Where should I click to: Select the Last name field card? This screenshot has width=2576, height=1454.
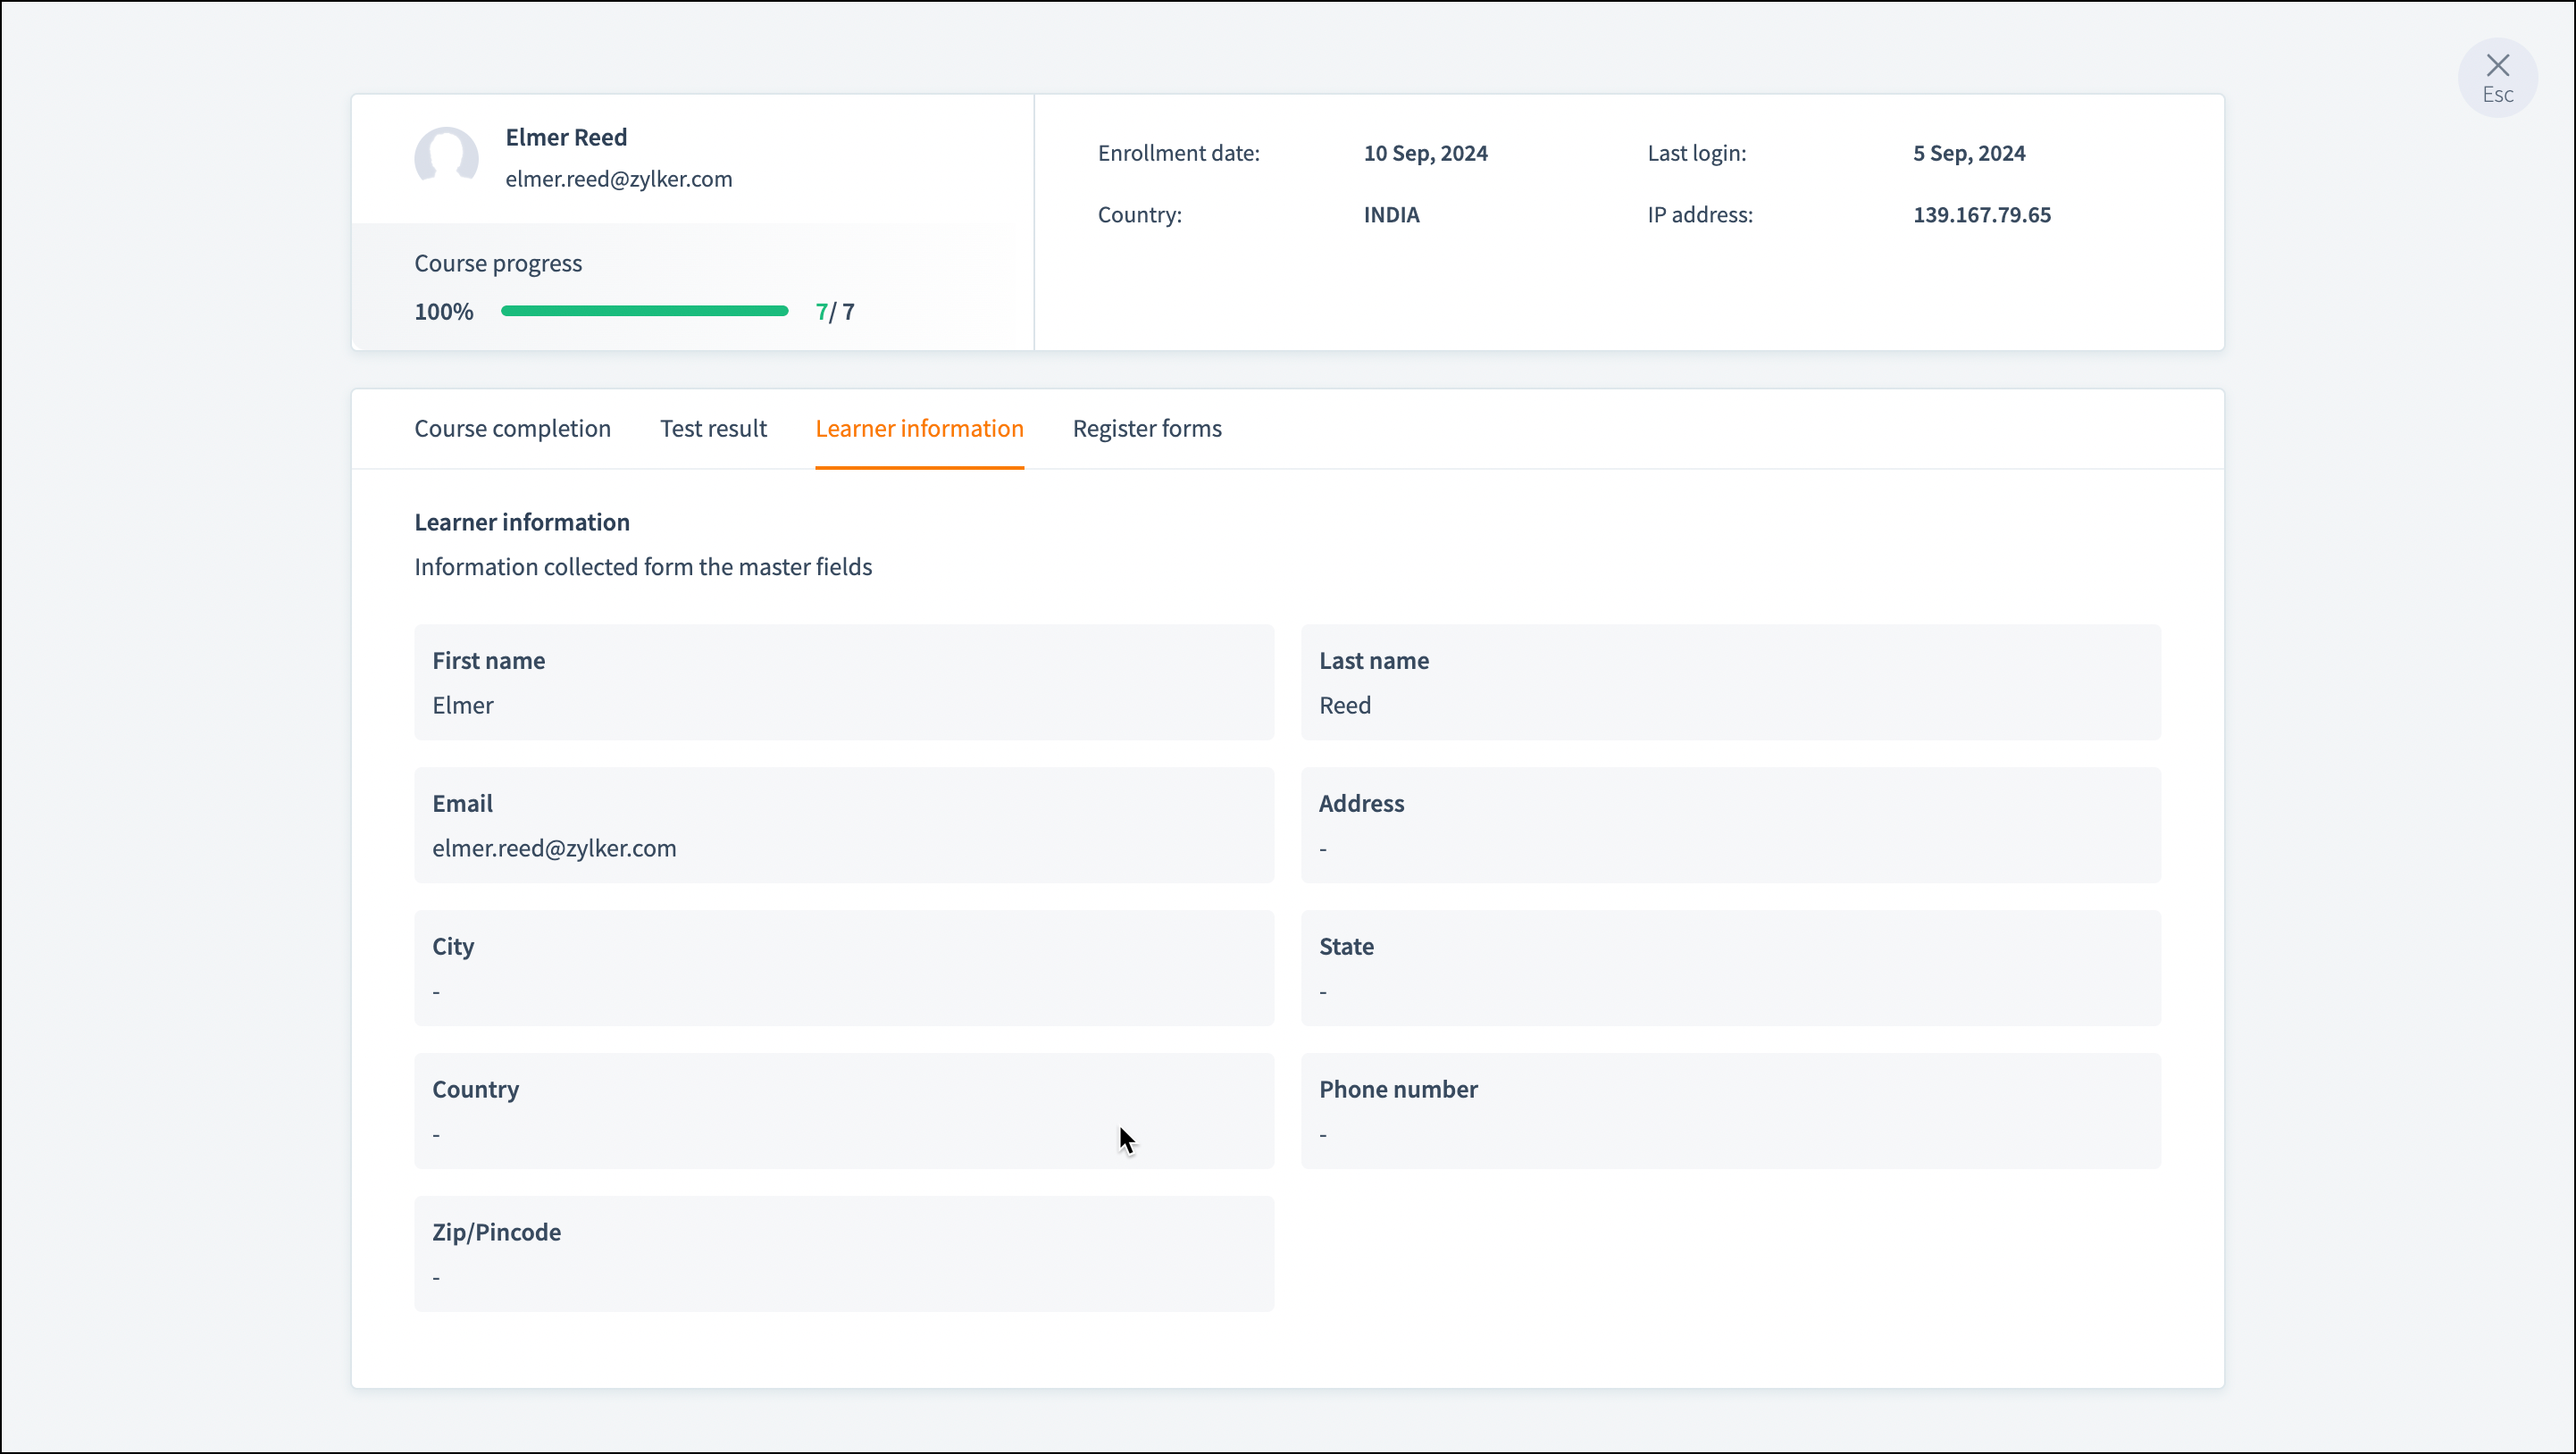[x=1730, y=682]
